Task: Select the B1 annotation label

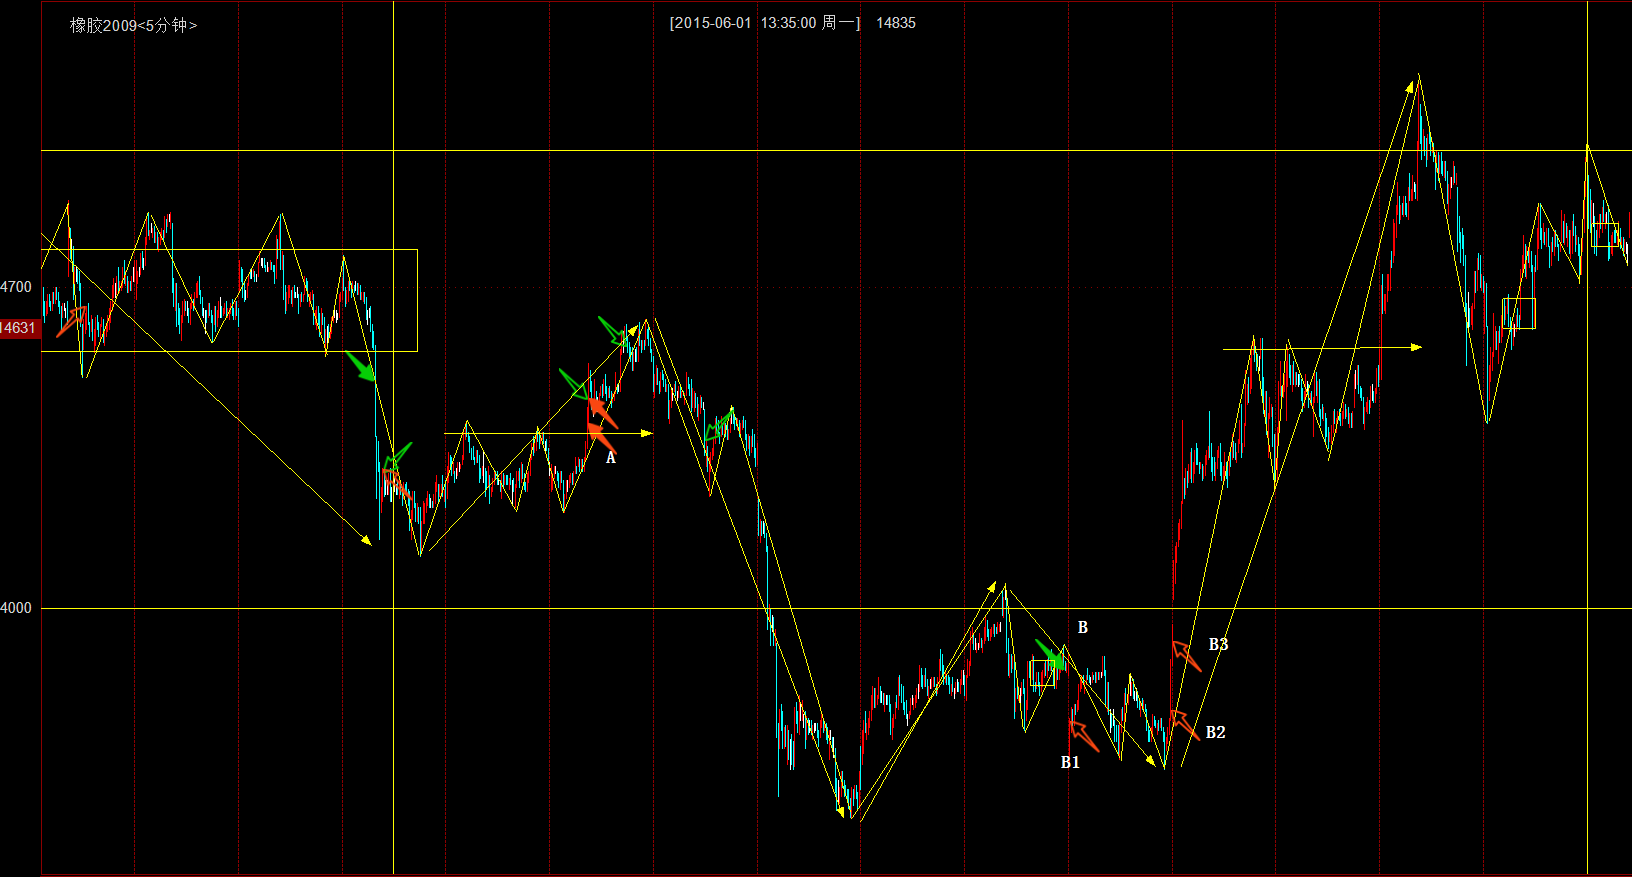Action: (1070, 762)
